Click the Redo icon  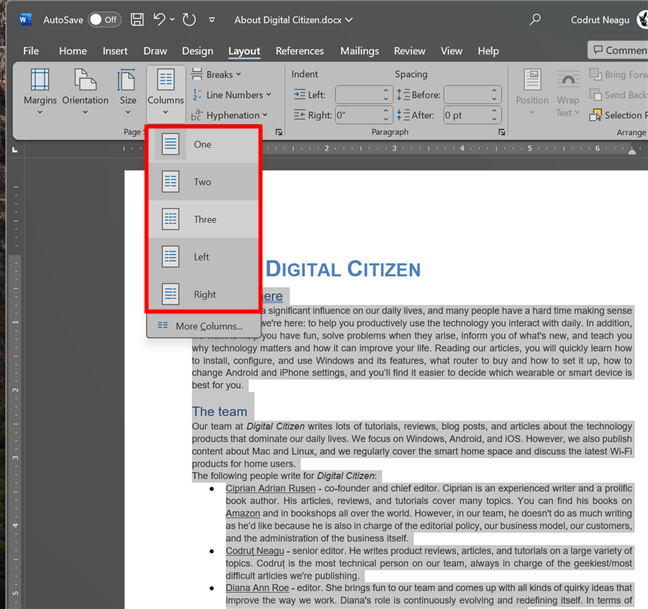pos(189,19)
